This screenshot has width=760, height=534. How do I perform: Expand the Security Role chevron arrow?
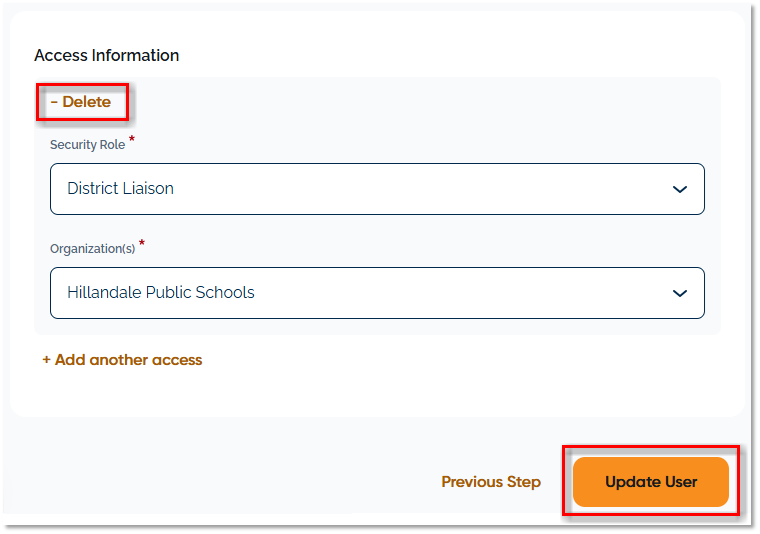coord(680,189)
